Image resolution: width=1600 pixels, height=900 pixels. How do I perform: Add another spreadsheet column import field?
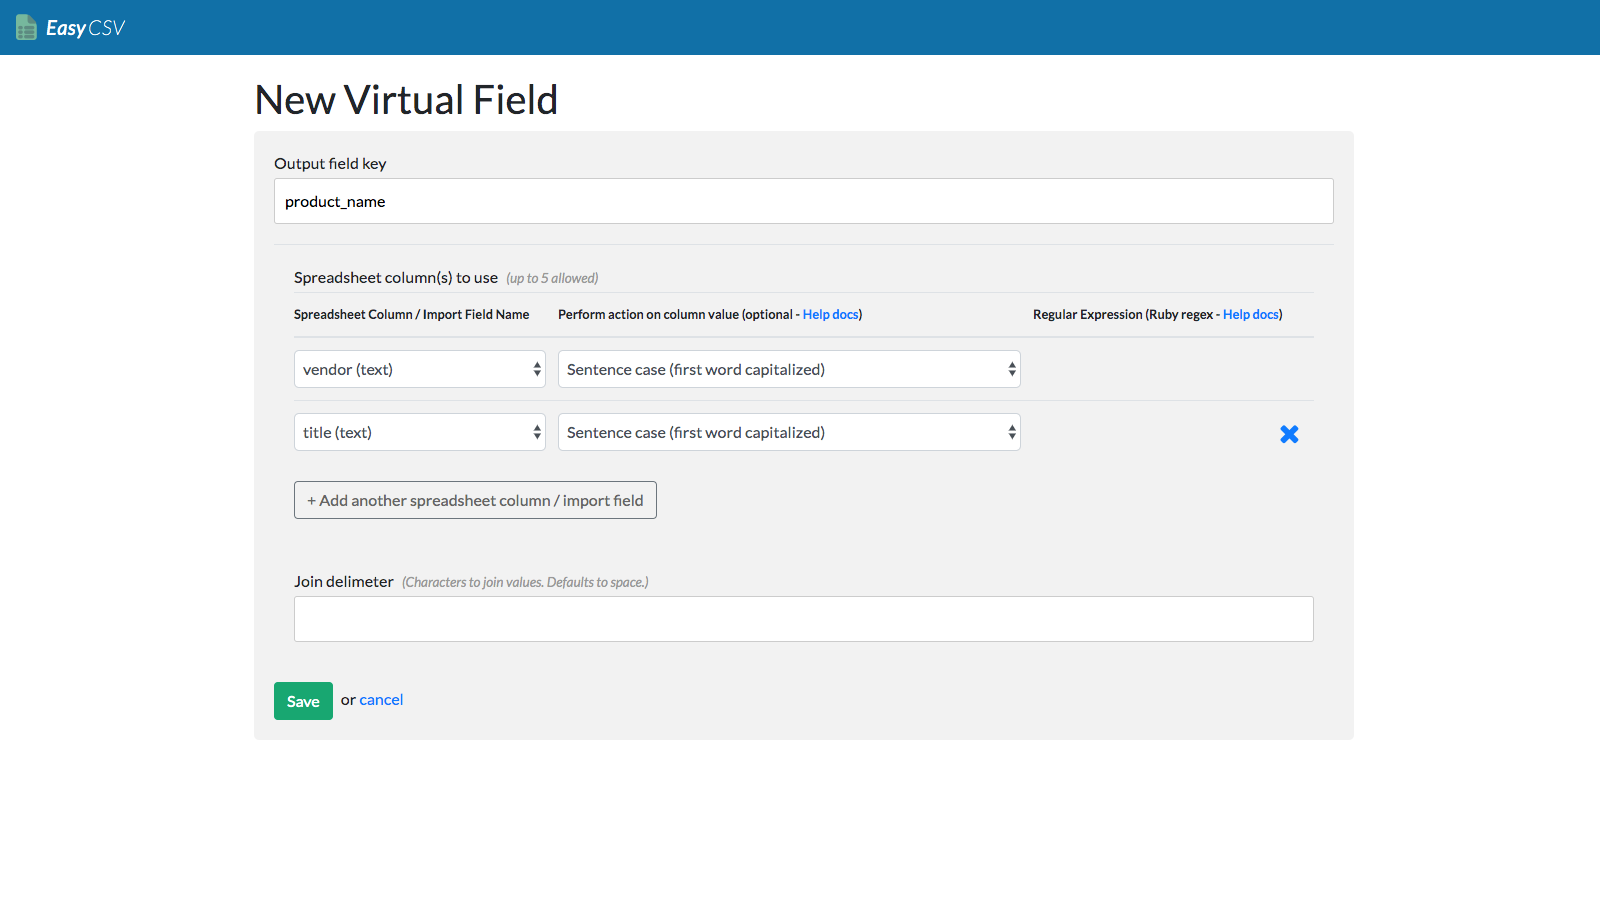(475, 500)
